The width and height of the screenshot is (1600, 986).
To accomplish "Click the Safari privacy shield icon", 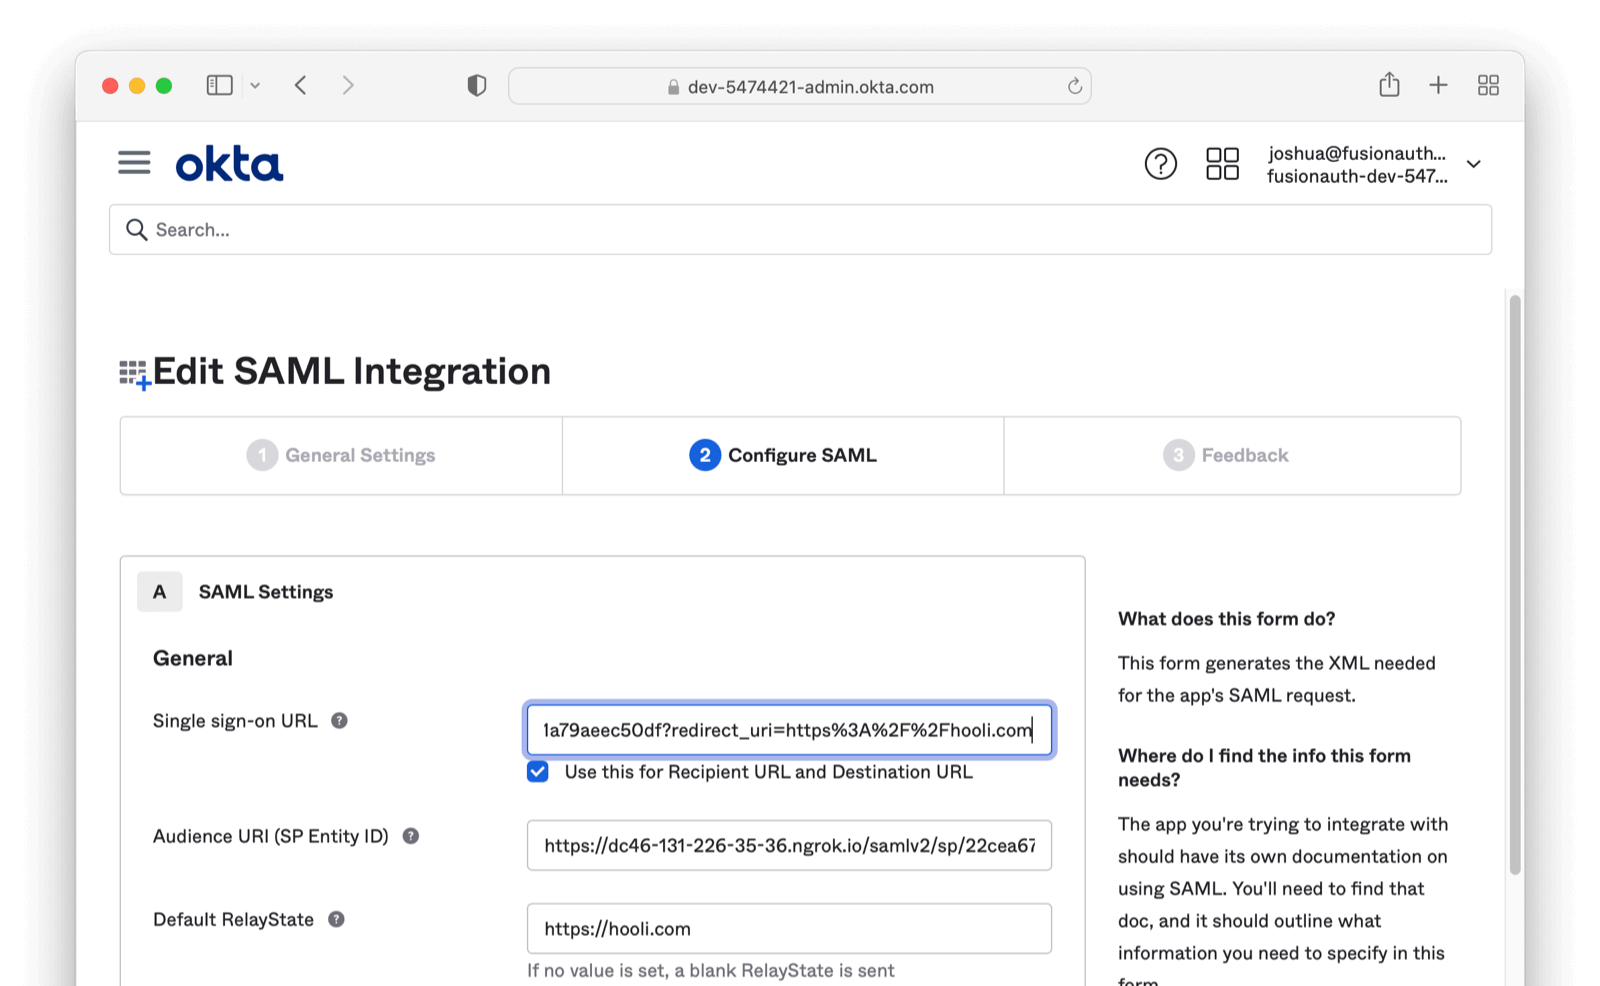I will point(477,86).
